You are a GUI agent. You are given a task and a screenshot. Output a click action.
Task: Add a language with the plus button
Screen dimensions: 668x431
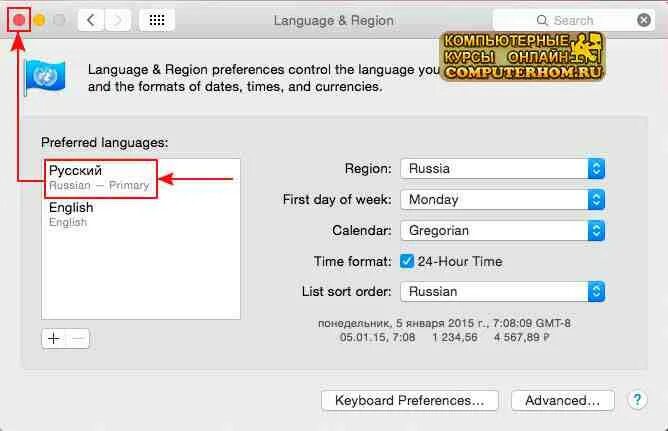coord(54,339)
